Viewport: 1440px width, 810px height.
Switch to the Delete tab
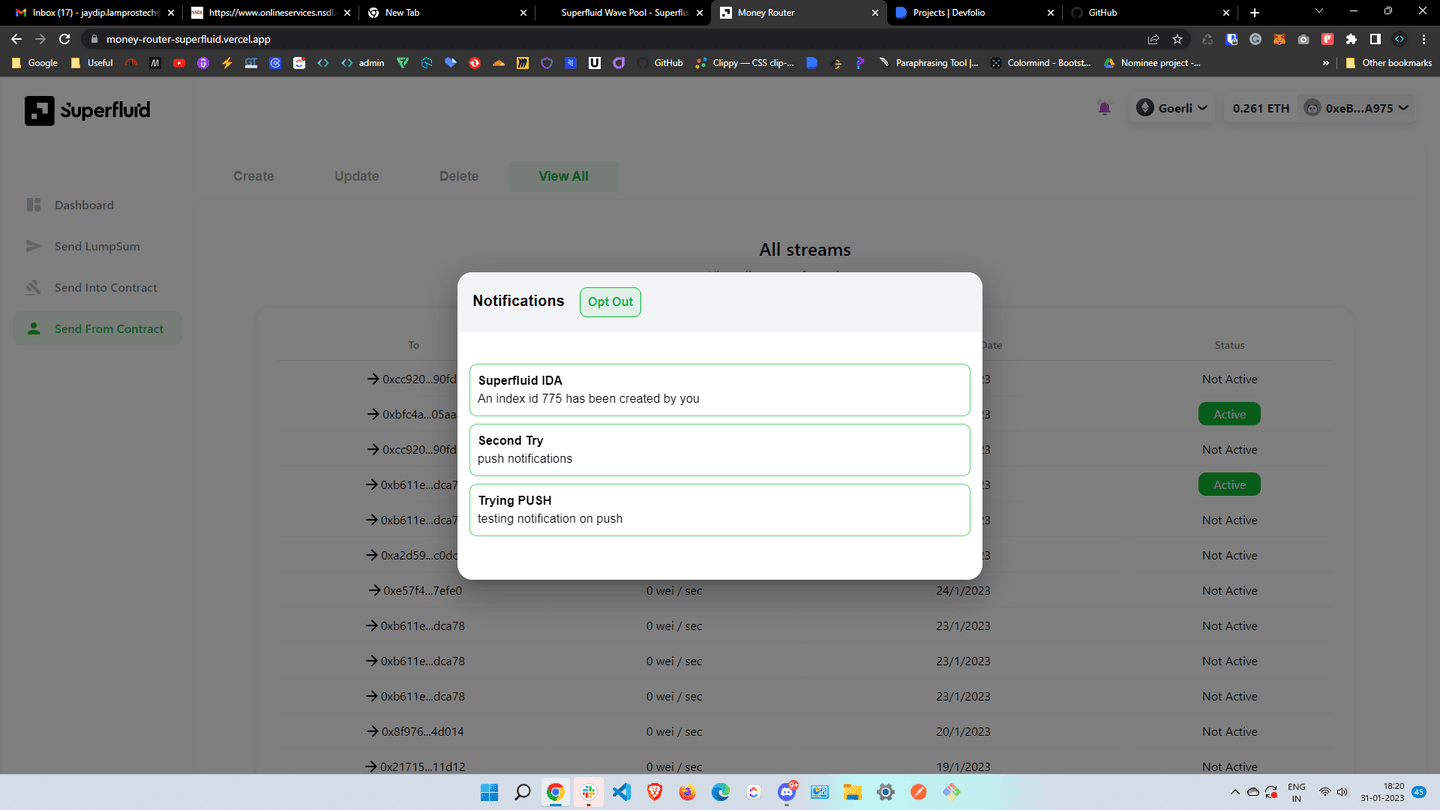click(x=459, y=176)
